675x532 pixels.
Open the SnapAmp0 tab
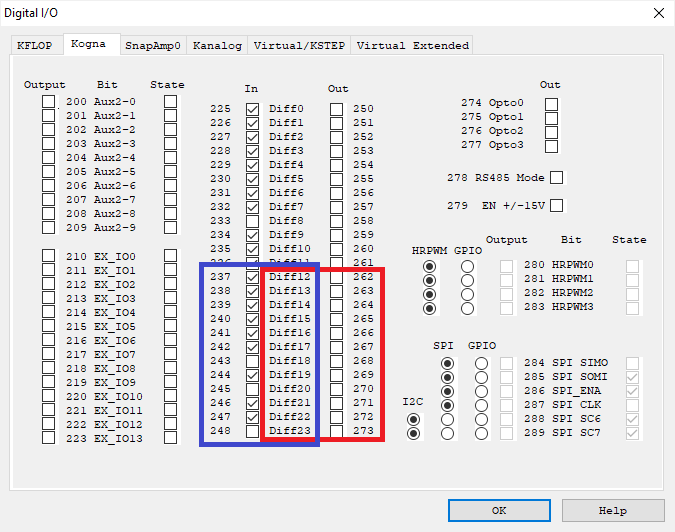coord(152,45)
